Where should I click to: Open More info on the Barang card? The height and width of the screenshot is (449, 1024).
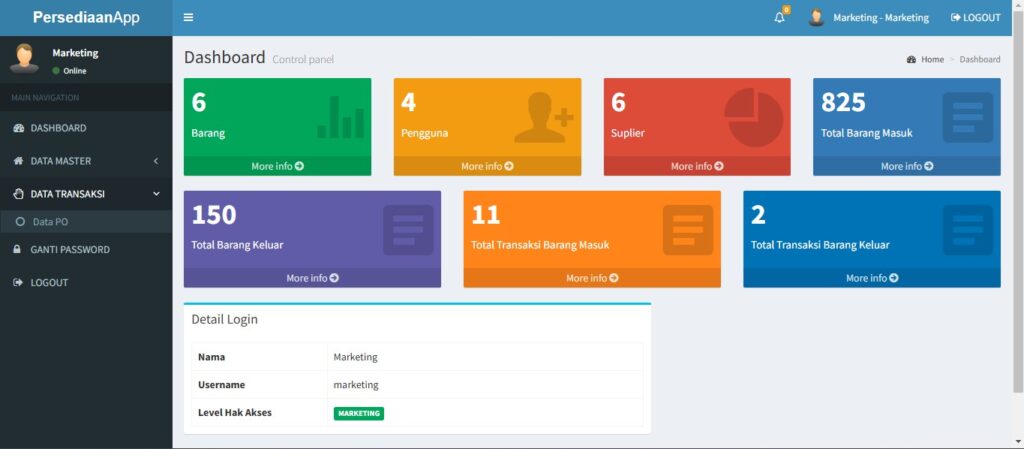(278, 166)
